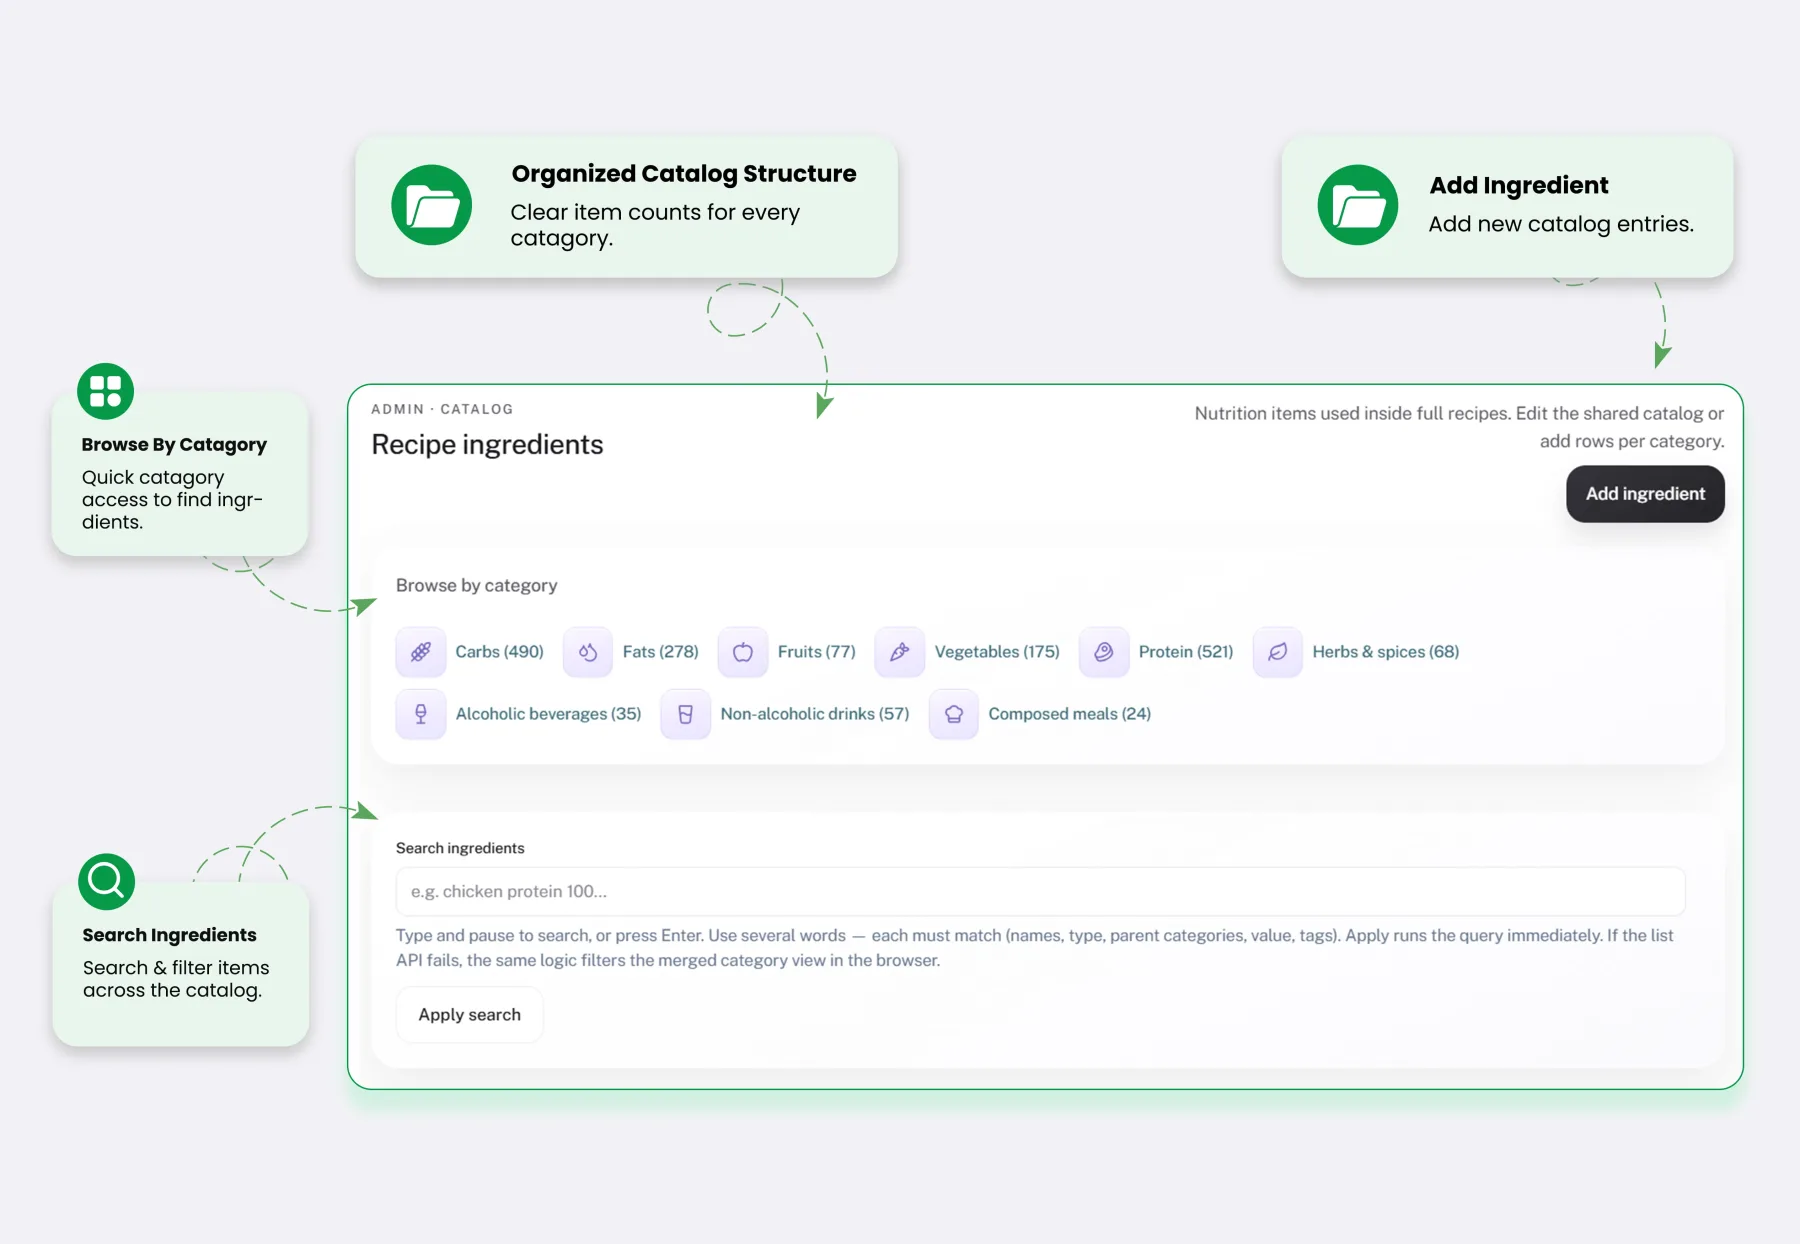
Task: Click the Alcoholic beverages wine glass icon
Action: (x=421, y=714)
